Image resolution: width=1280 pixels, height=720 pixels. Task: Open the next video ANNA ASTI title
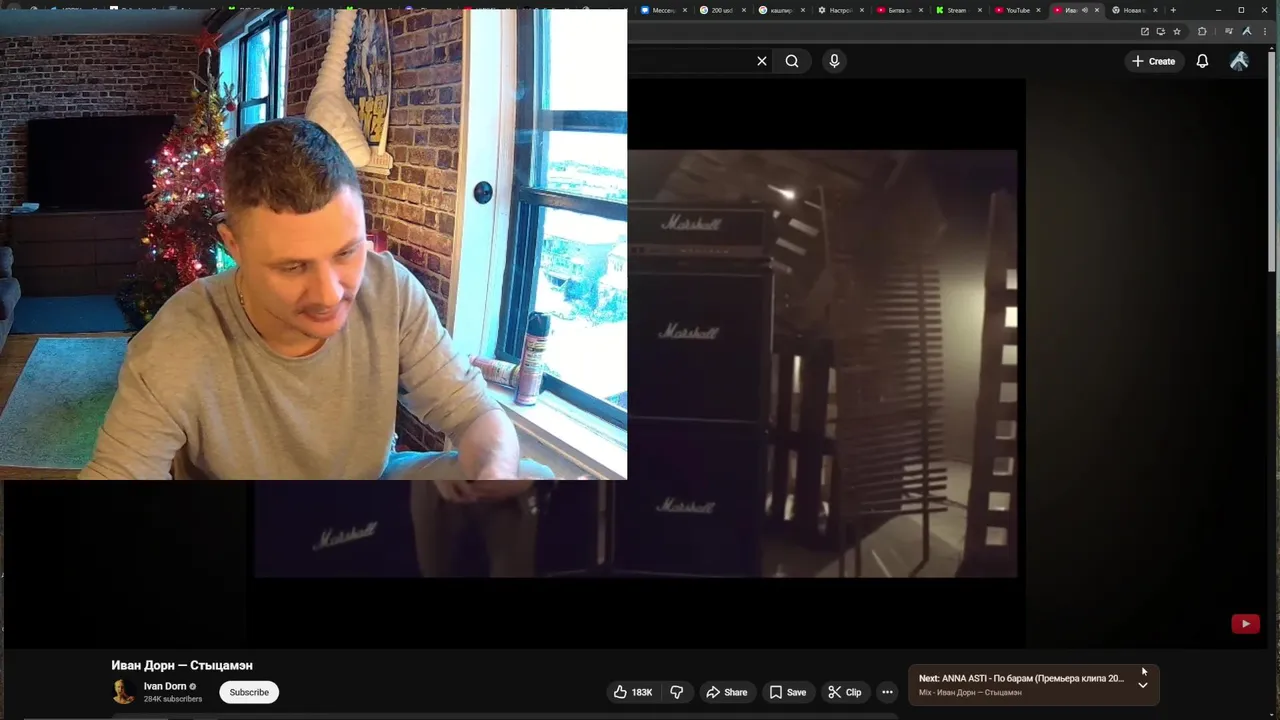tap(1021, 678)
